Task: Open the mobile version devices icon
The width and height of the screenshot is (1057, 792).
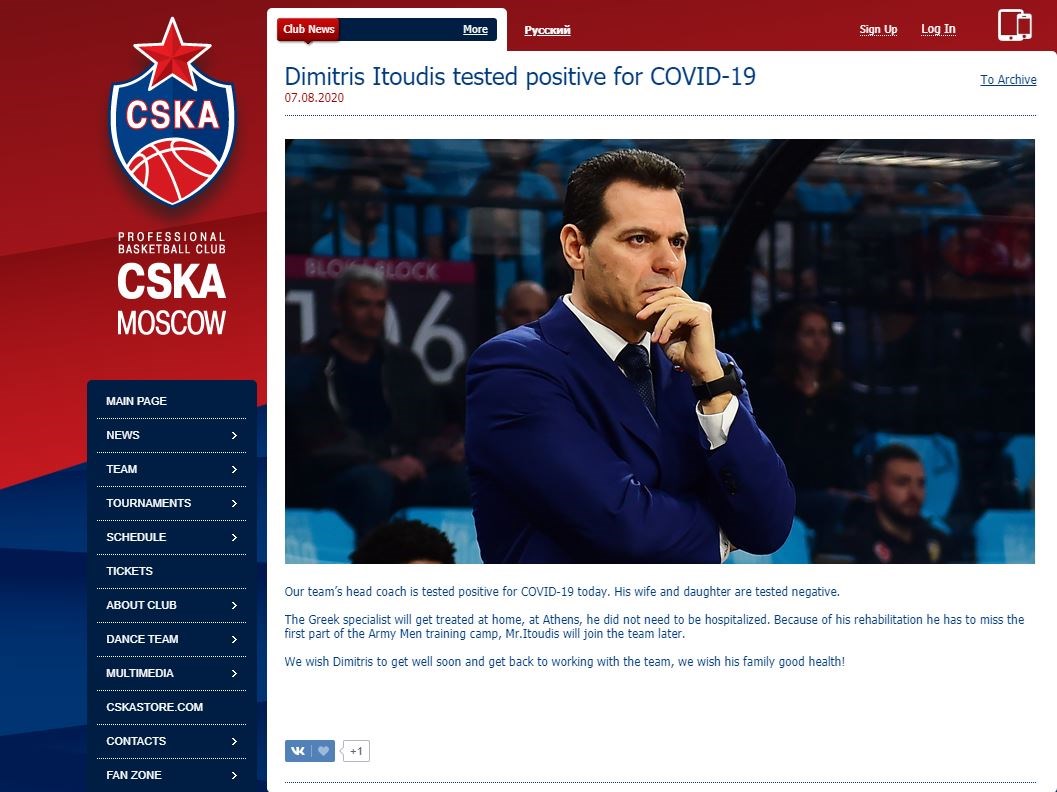Action: coord(1015,26)
